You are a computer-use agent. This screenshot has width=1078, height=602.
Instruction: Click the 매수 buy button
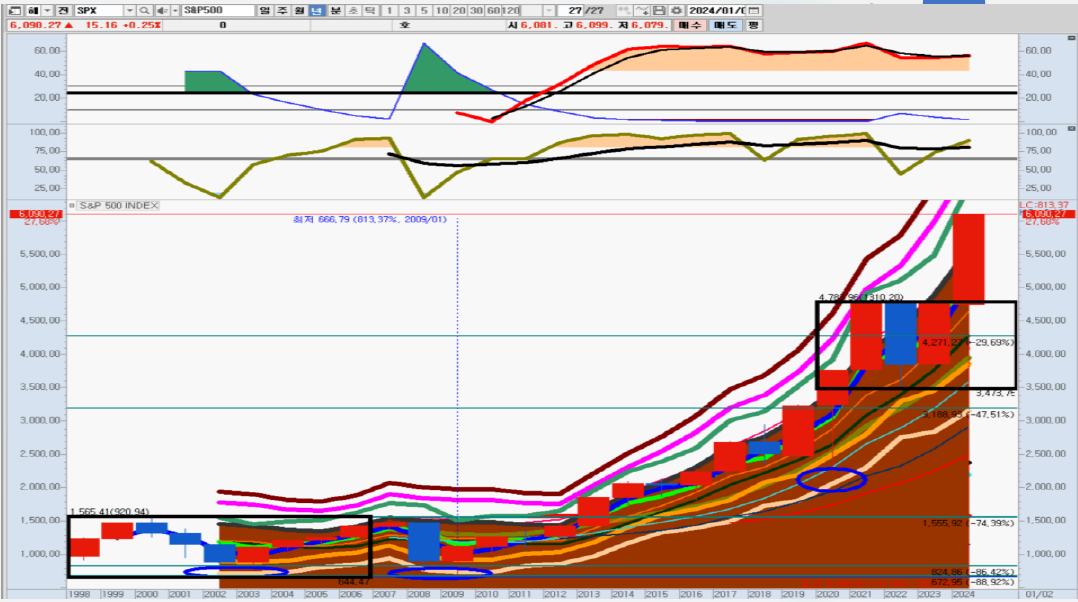coord(690,25)
